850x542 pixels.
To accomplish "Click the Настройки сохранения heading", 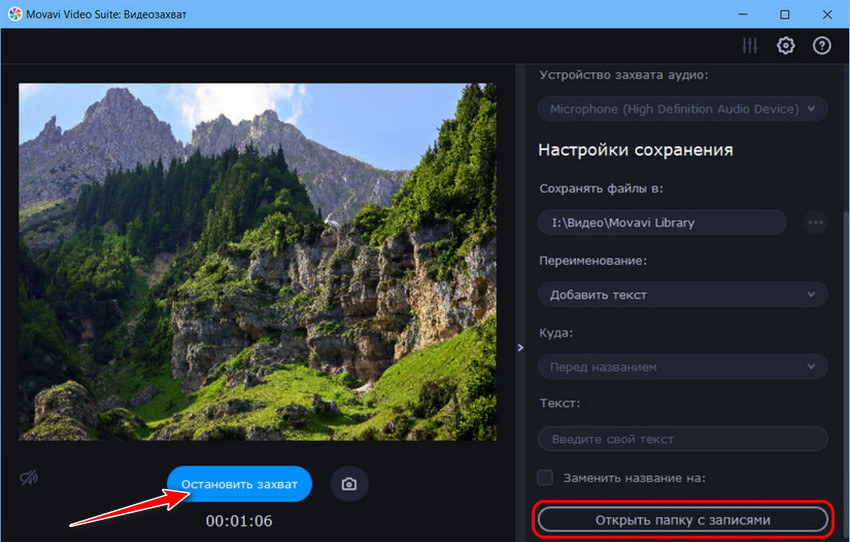I will (635, 150).
